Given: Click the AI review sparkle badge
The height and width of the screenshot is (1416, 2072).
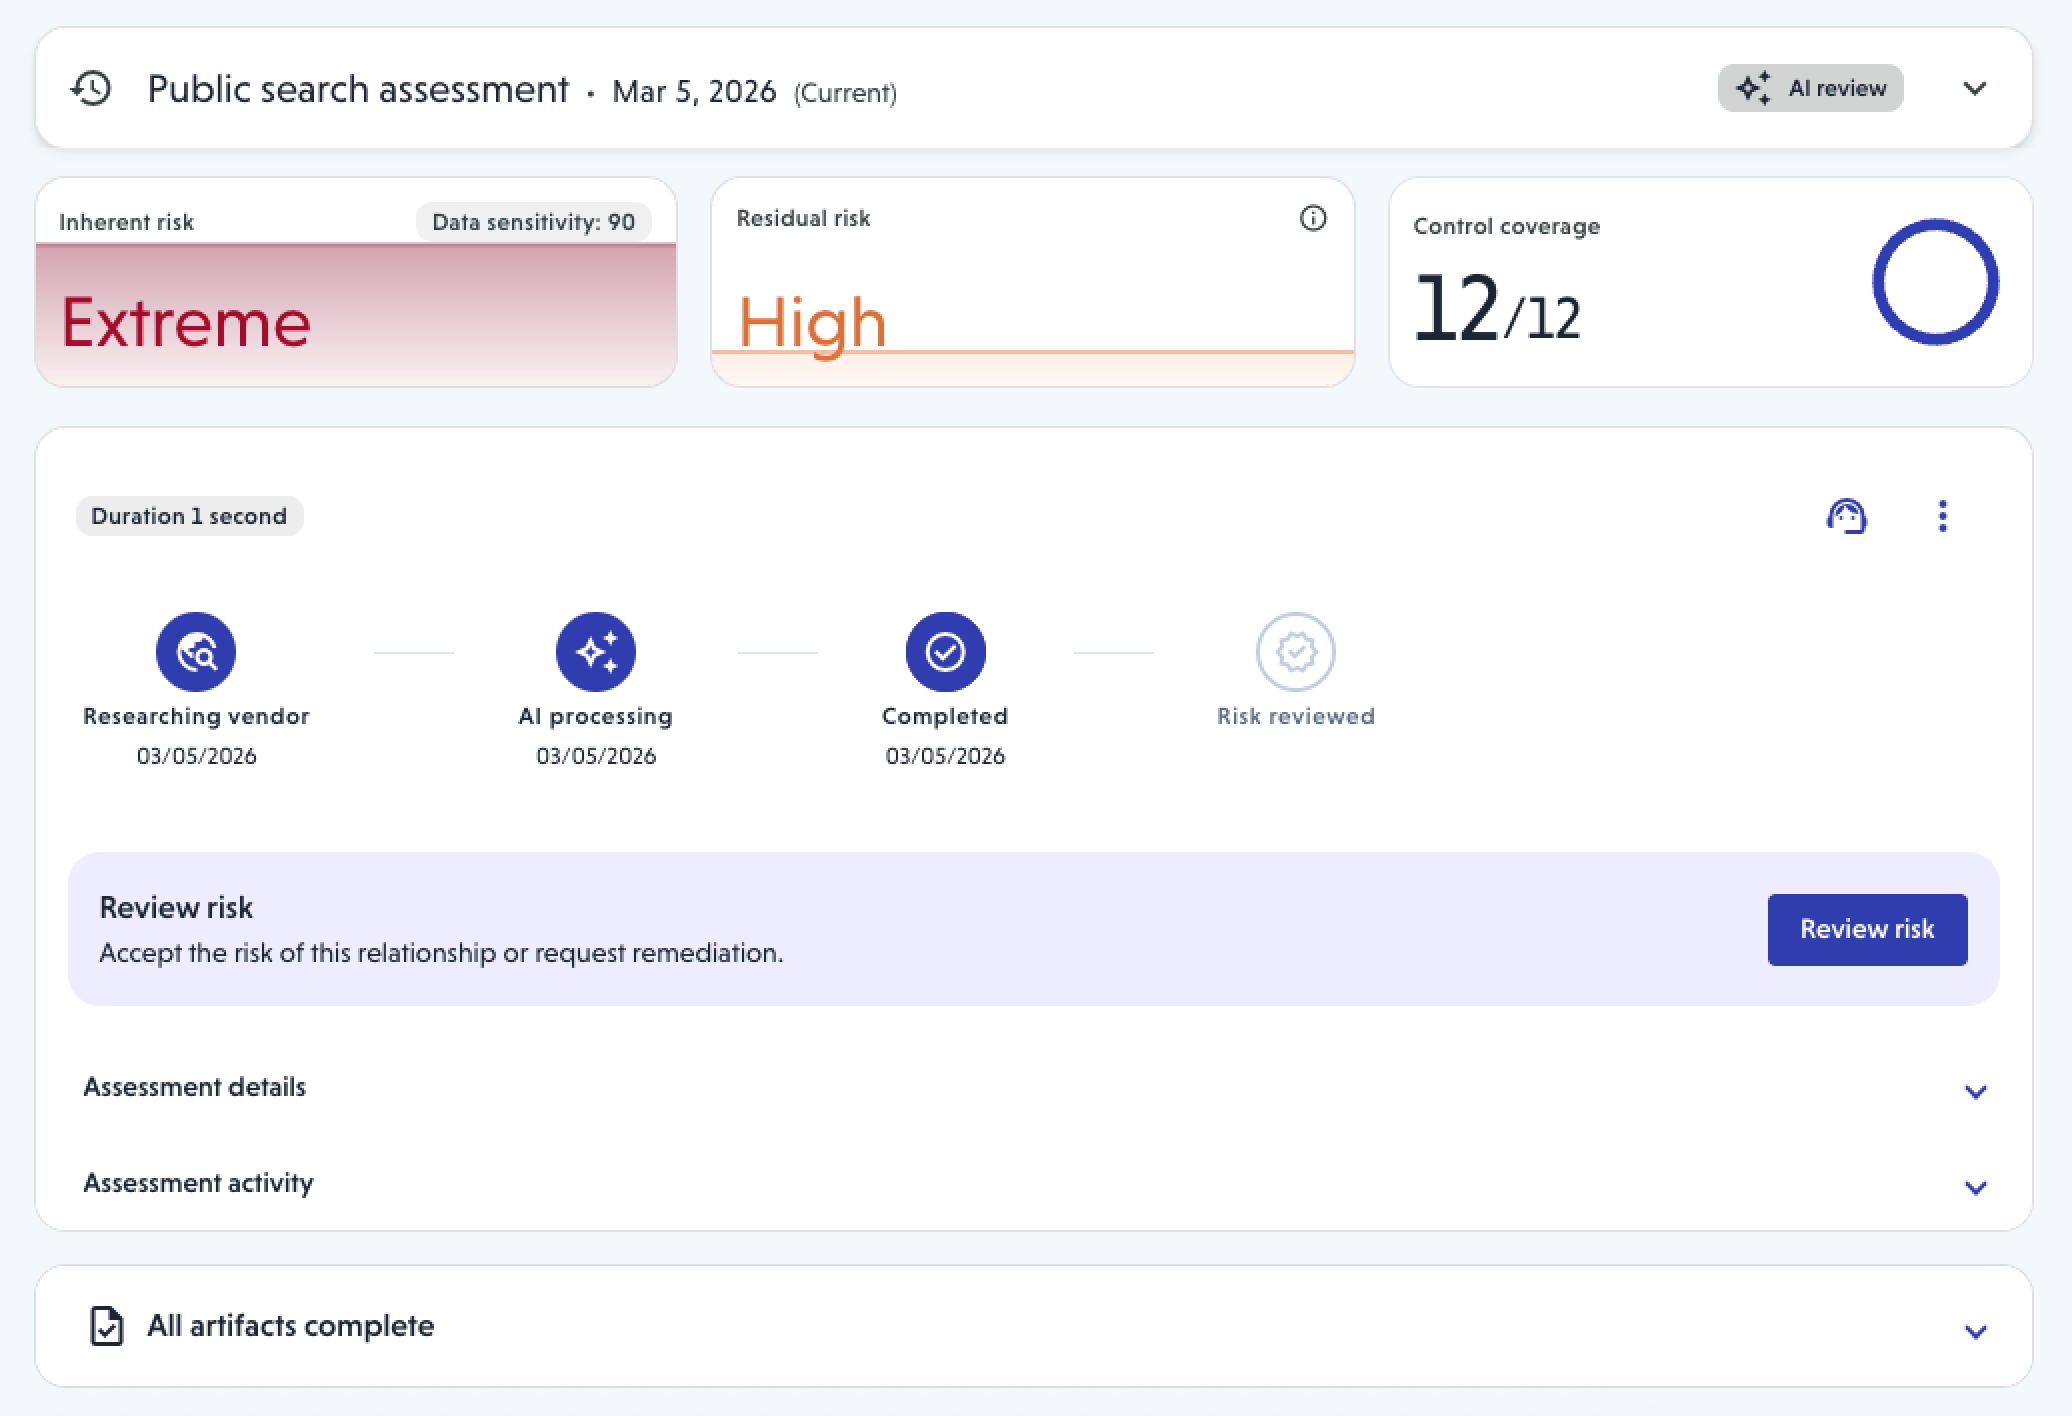Looking at the screenshot, I should coord(1810,88).
